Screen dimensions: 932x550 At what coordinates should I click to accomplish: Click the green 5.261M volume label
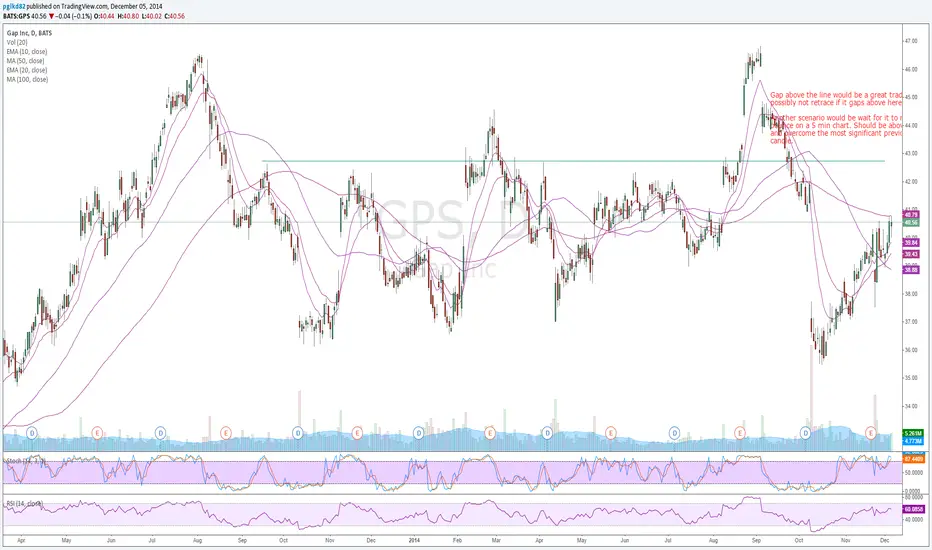(x=912, y=433)
